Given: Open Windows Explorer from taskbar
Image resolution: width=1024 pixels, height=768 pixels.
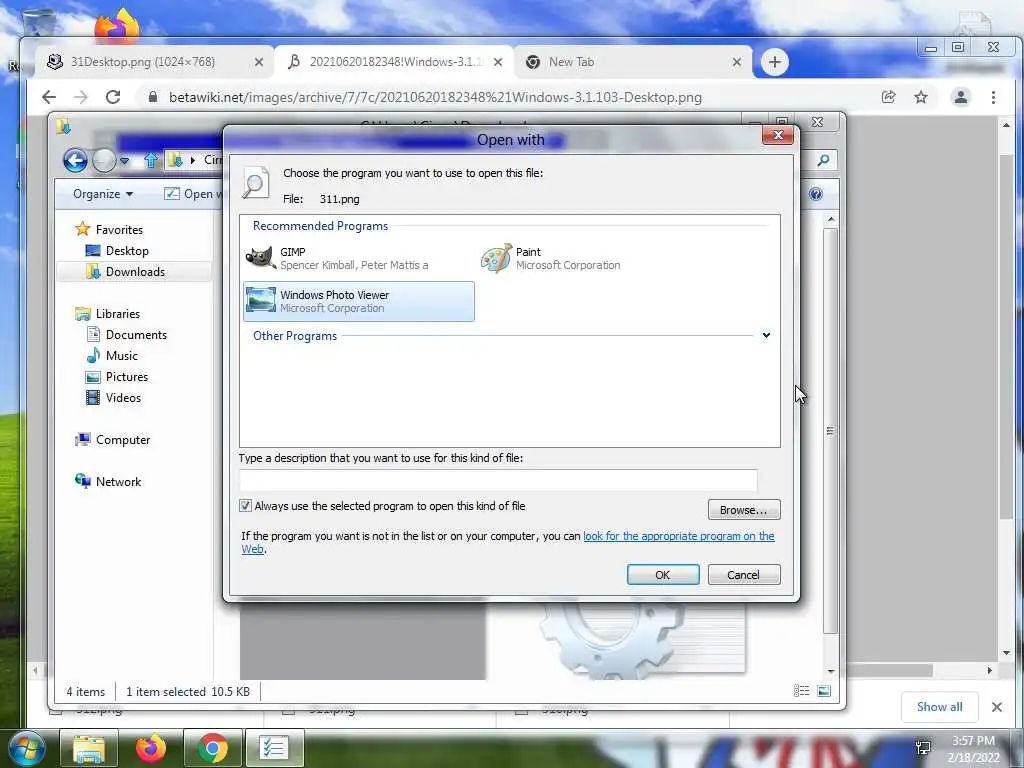Looking at the screenshot, I should [89, 748].
